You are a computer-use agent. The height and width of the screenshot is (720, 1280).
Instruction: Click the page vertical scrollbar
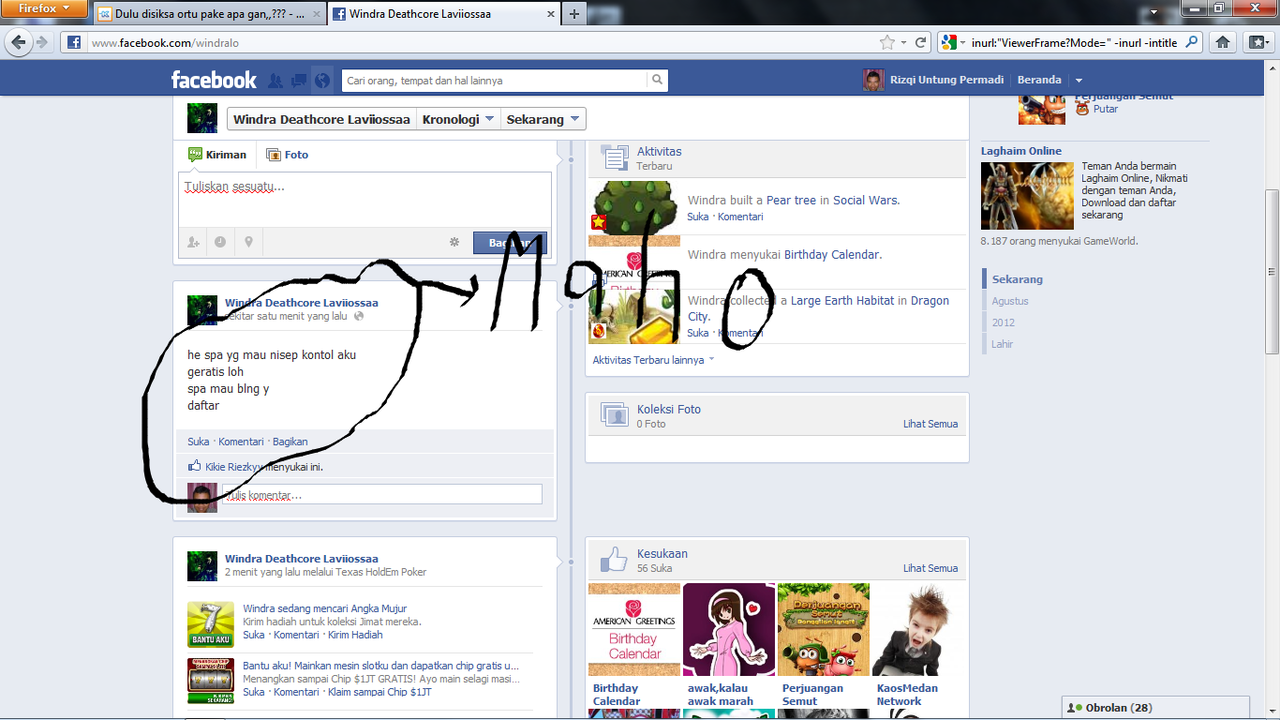(1272, 270)
